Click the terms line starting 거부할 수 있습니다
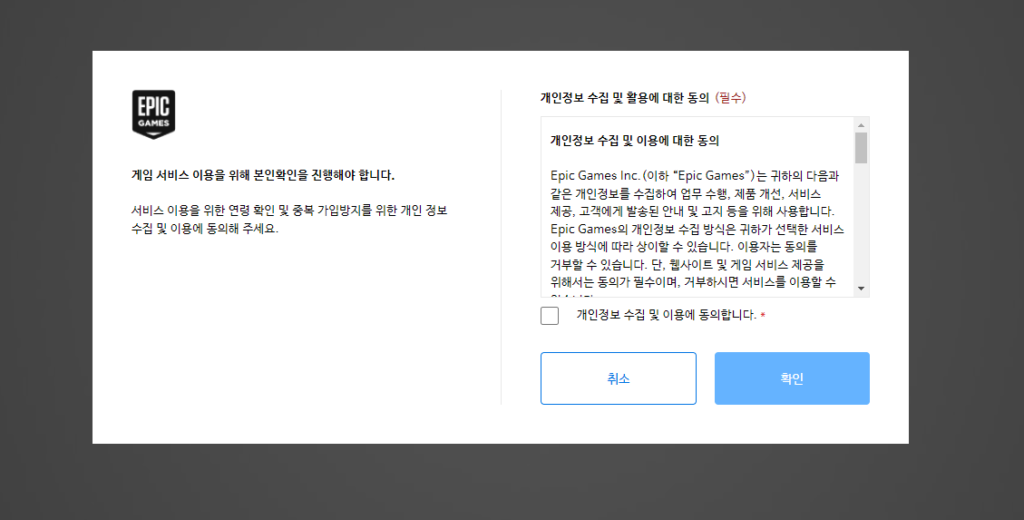The image size is (1024, 520). point(688,265)
